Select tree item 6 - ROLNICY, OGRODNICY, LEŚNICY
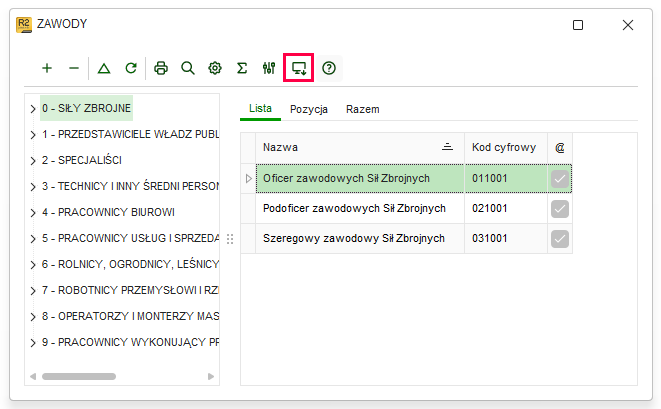Viewport: 661px width, 409px height. pos(130,264)
